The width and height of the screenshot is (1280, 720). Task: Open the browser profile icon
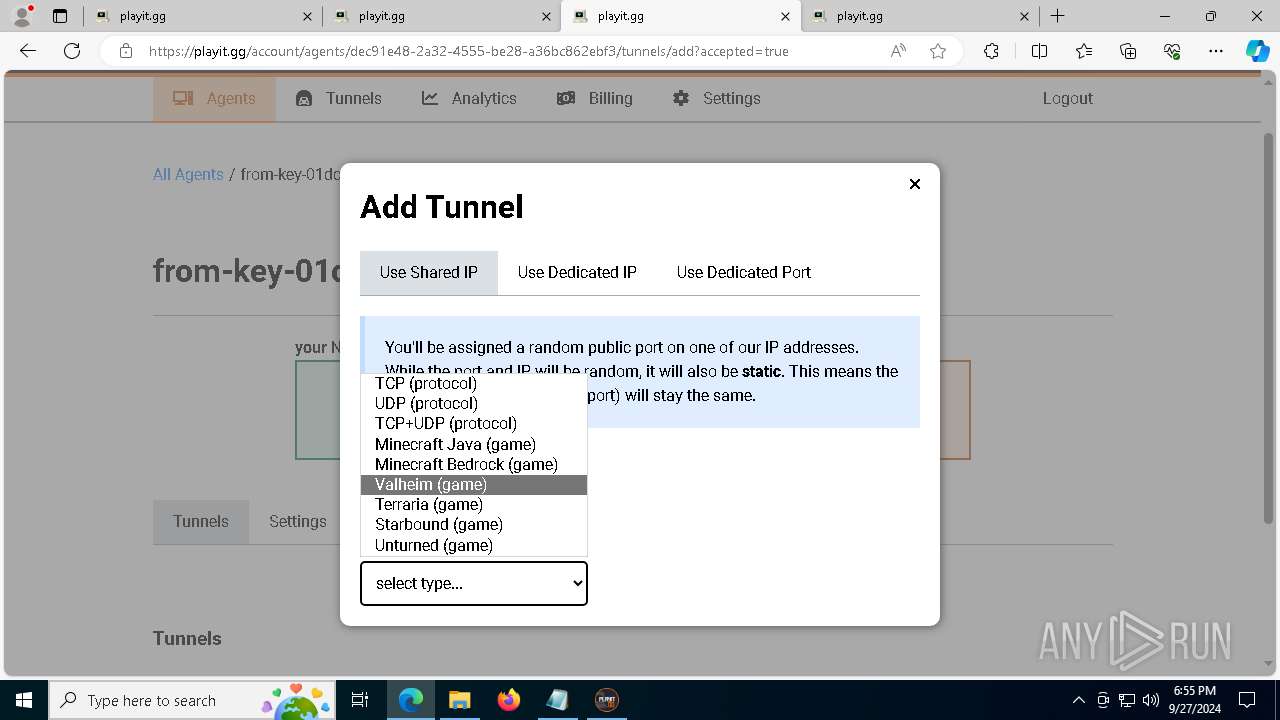tap(22, 16)
